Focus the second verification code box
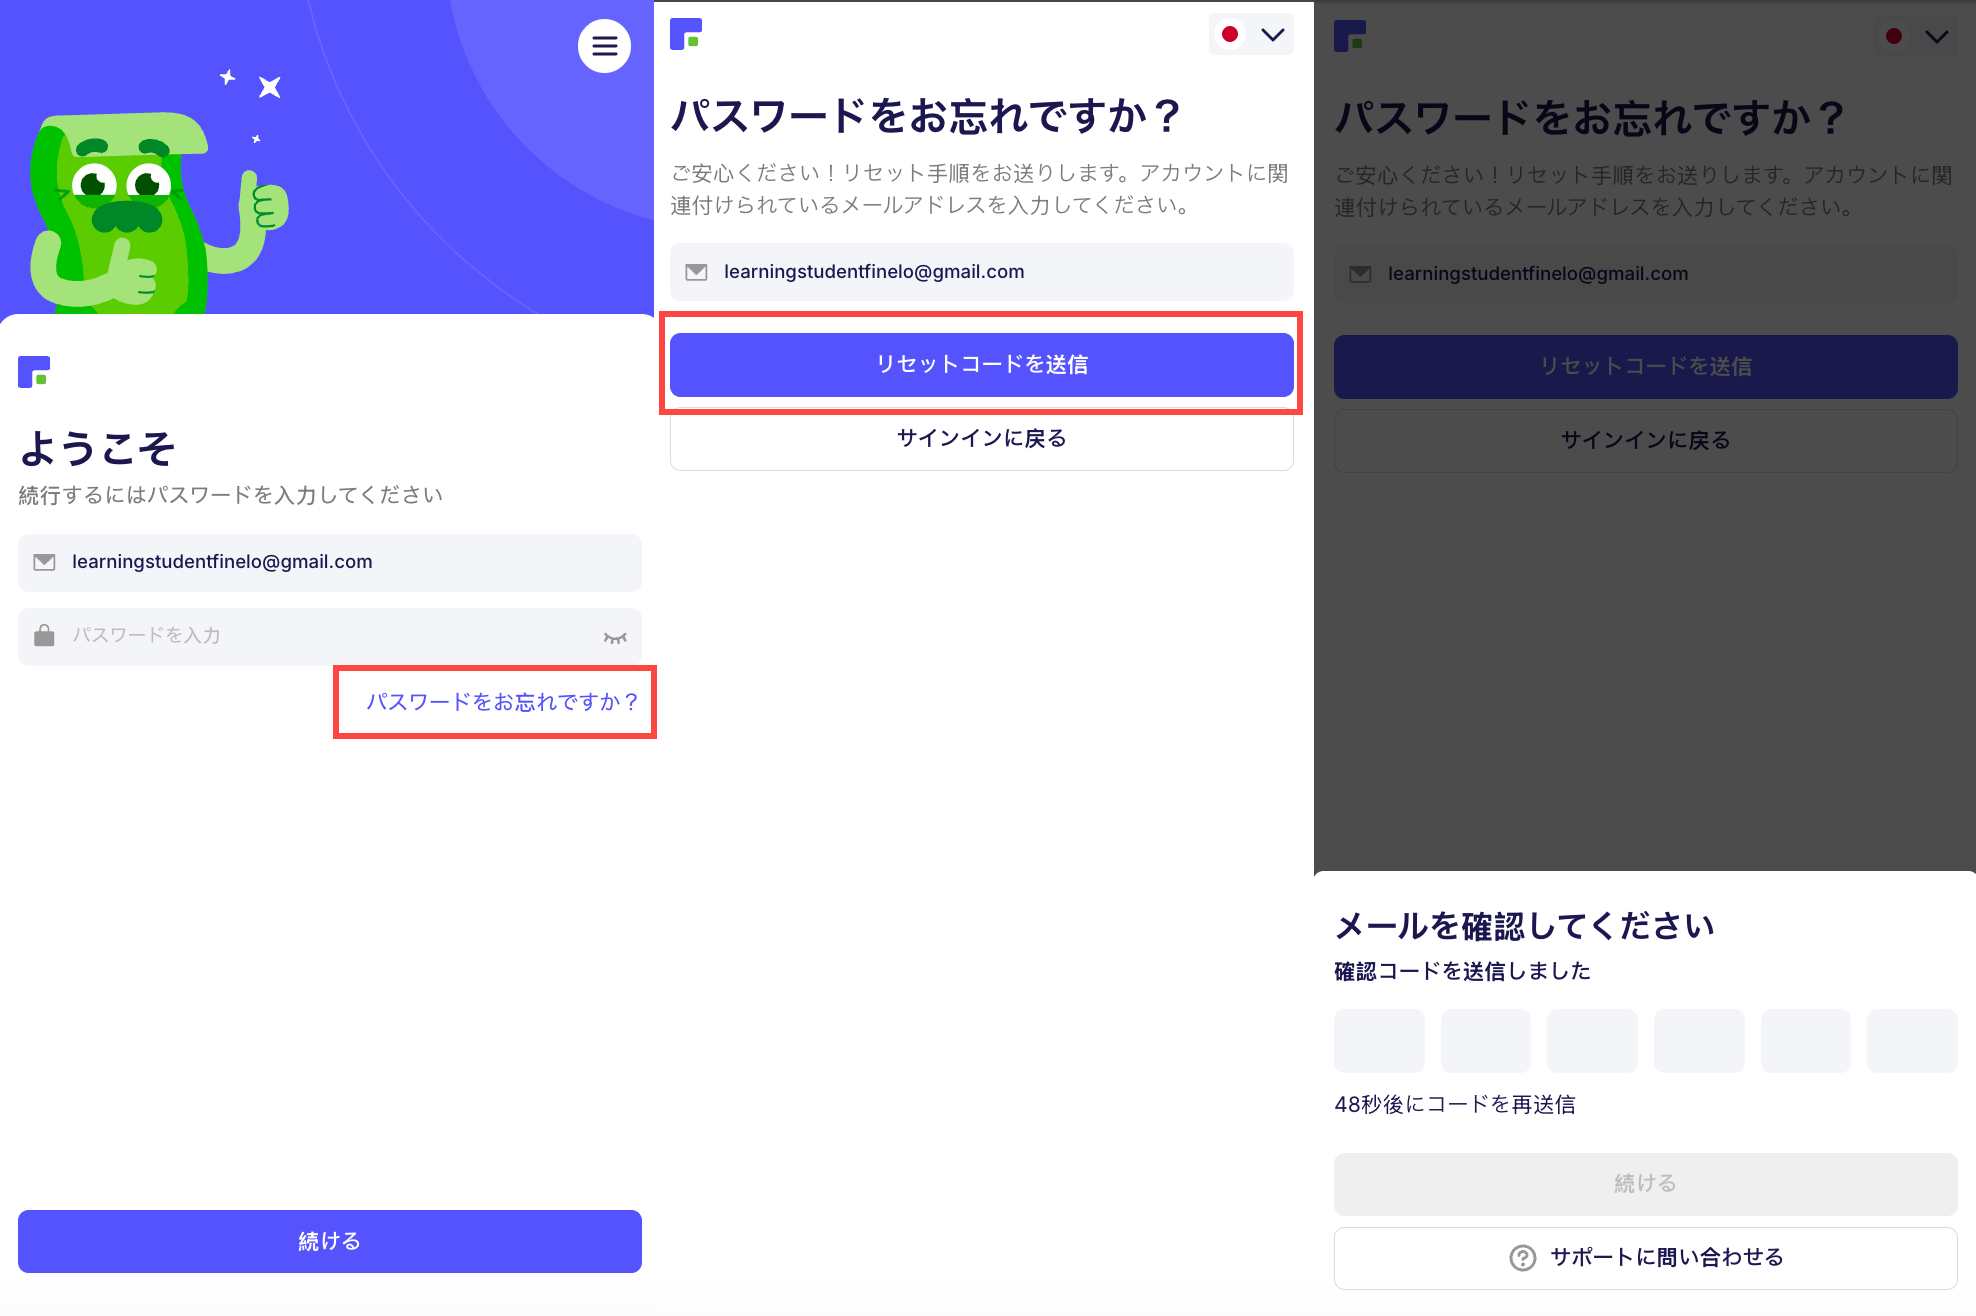The height and width of the screenshot is (1316, 1976). pyautogui.click(x=1486, y=1041)
